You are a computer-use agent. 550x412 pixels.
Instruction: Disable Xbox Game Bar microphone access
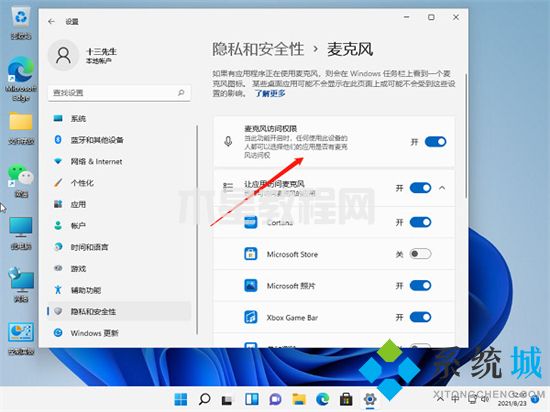pos(420,317)
